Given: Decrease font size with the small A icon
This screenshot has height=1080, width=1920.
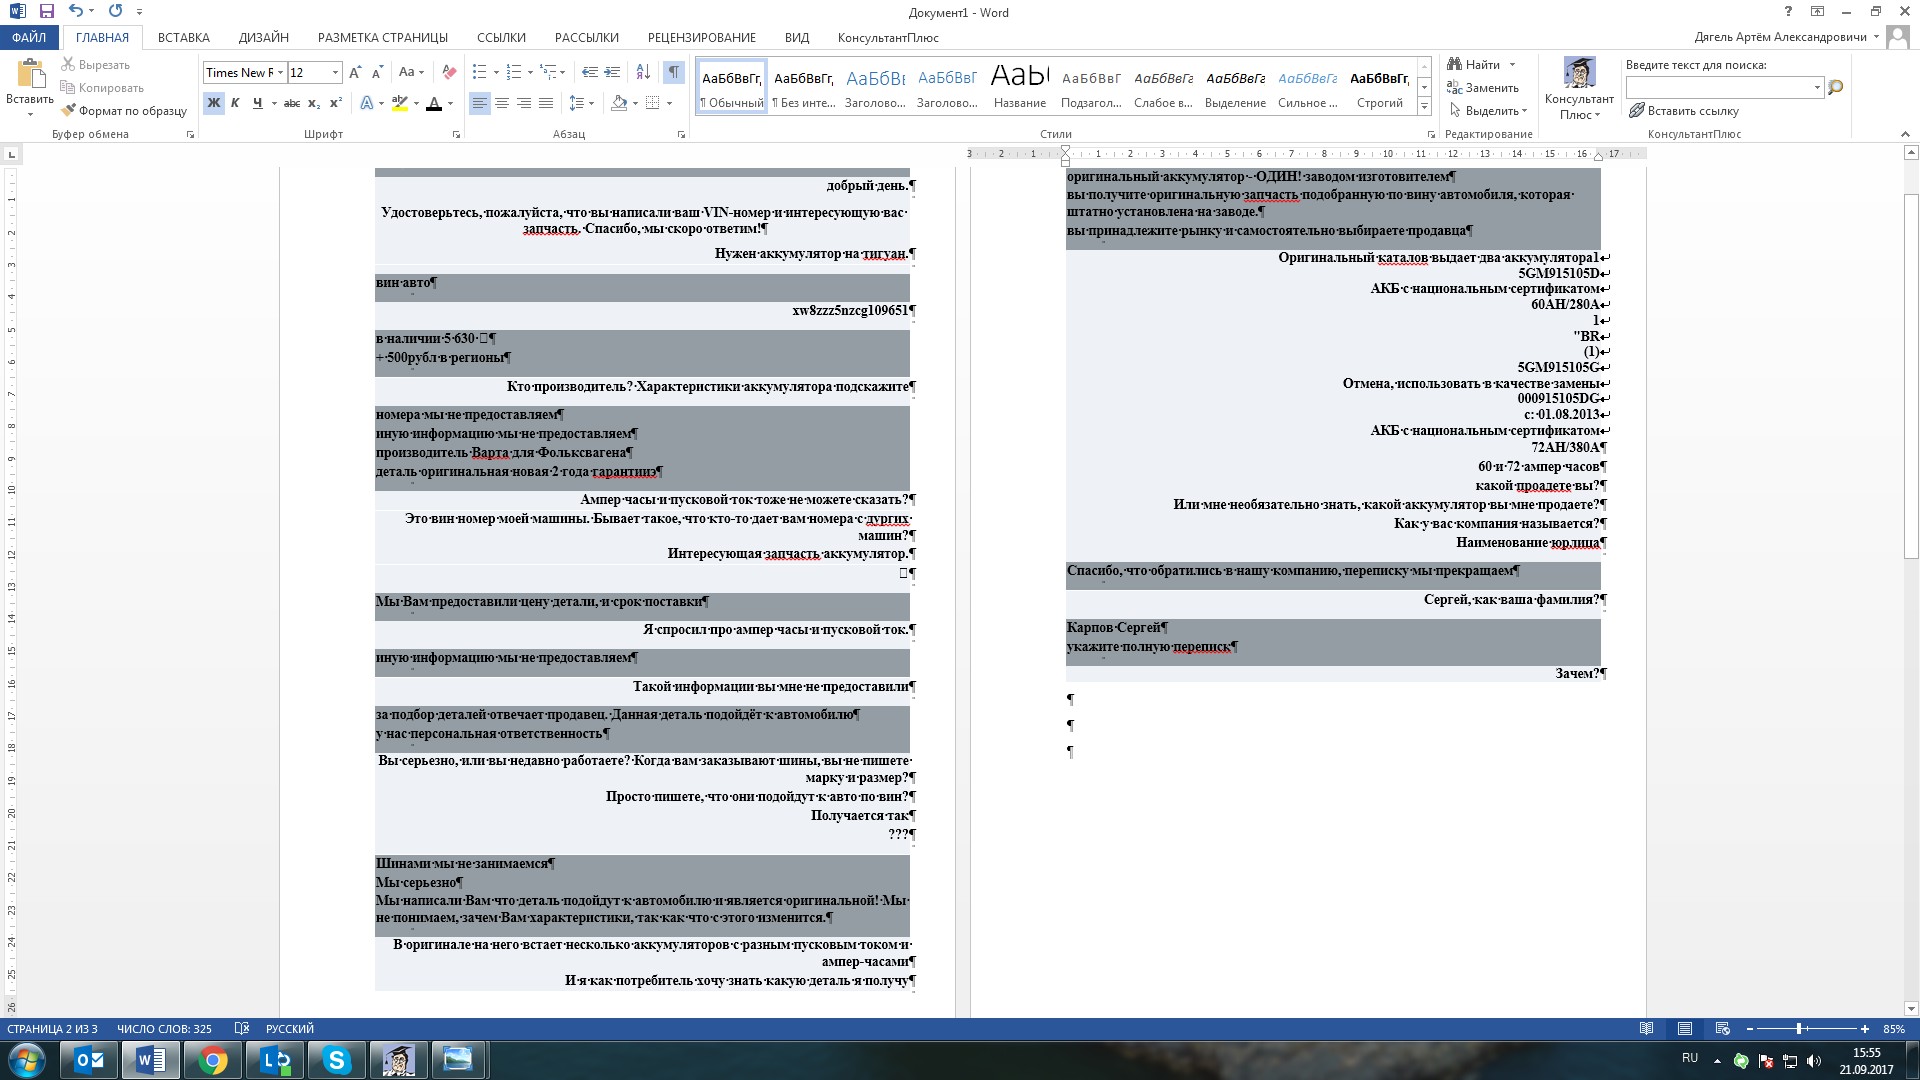Looking at the screenshot, I should click(x=377, y=72).
